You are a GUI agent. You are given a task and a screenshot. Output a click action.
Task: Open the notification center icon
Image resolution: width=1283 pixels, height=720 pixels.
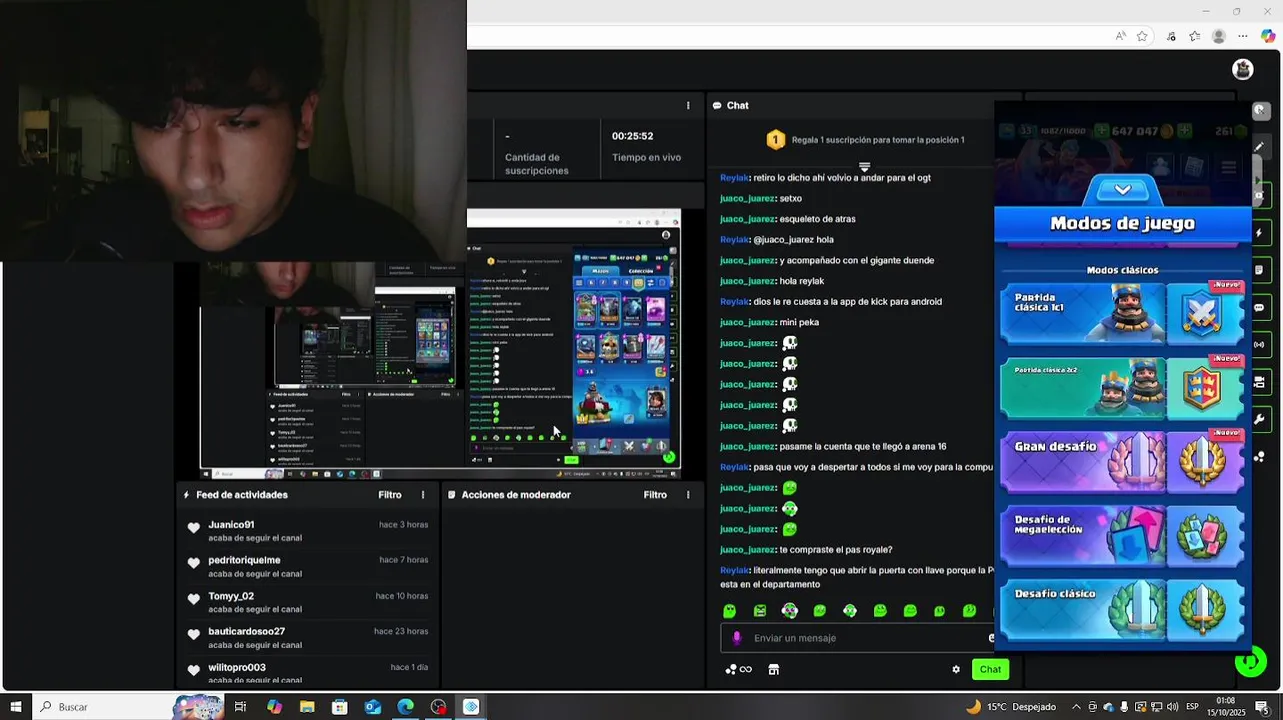pos(1263,707)
